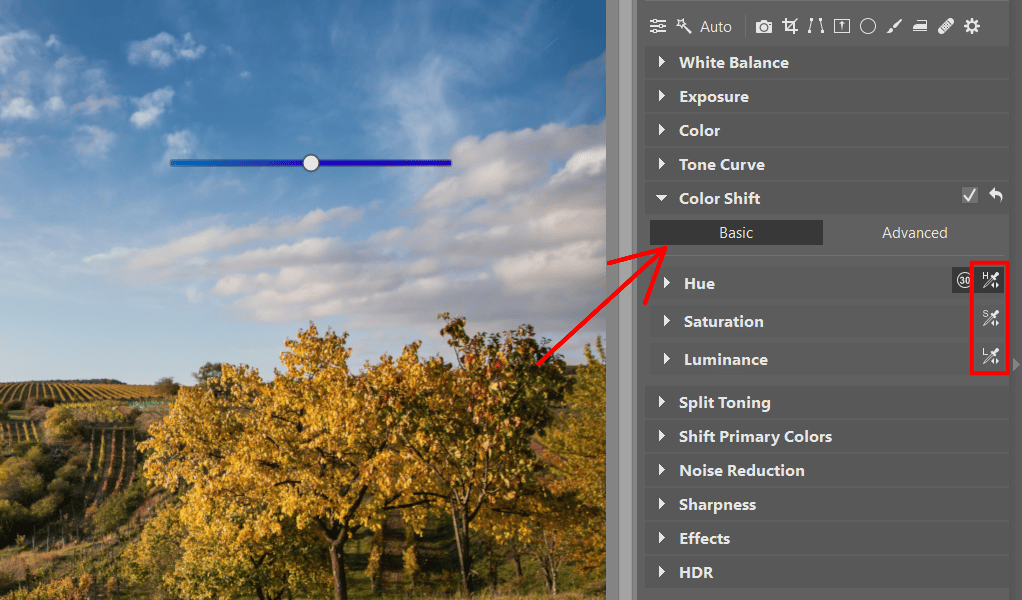
Task: Open the settings gear in the toolbar
Action: pos(971,26)
